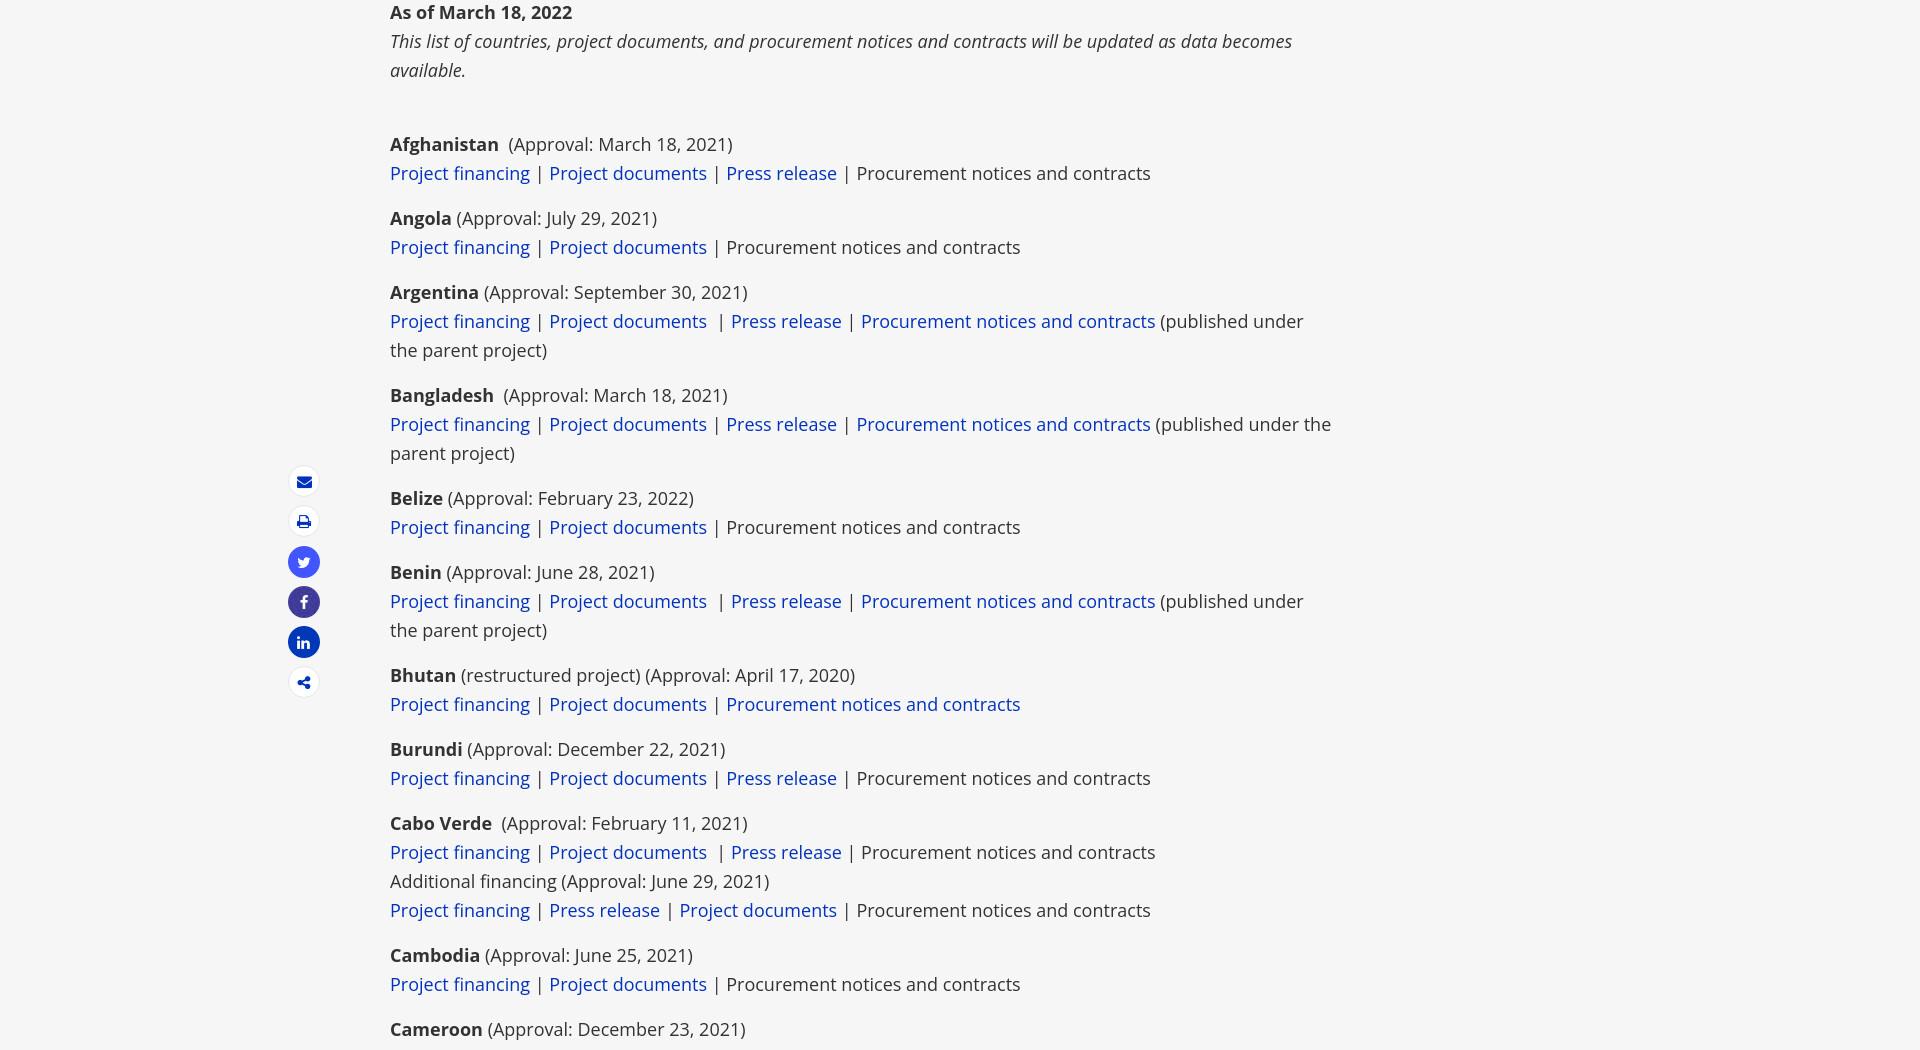Click the Burundi country heading
Image resolution: width=1920 pixels, height=1050 pixels.
click(426, 749)
